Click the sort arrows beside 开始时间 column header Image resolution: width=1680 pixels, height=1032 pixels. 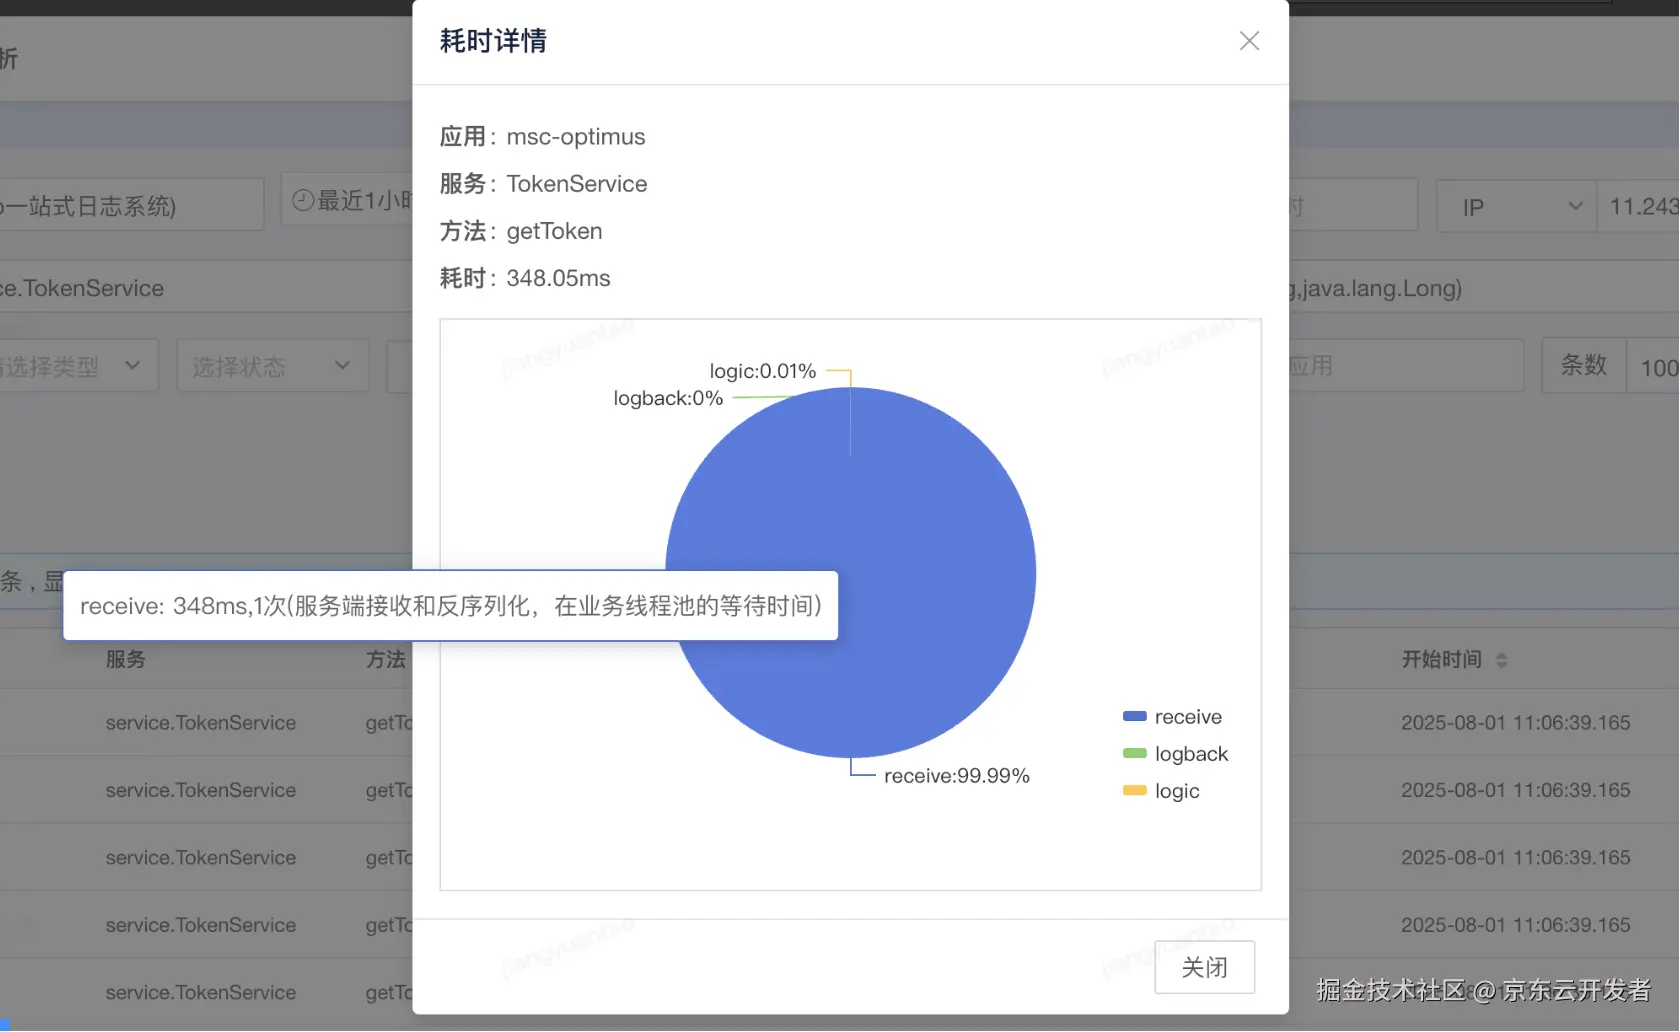(x=1501, y=659)
